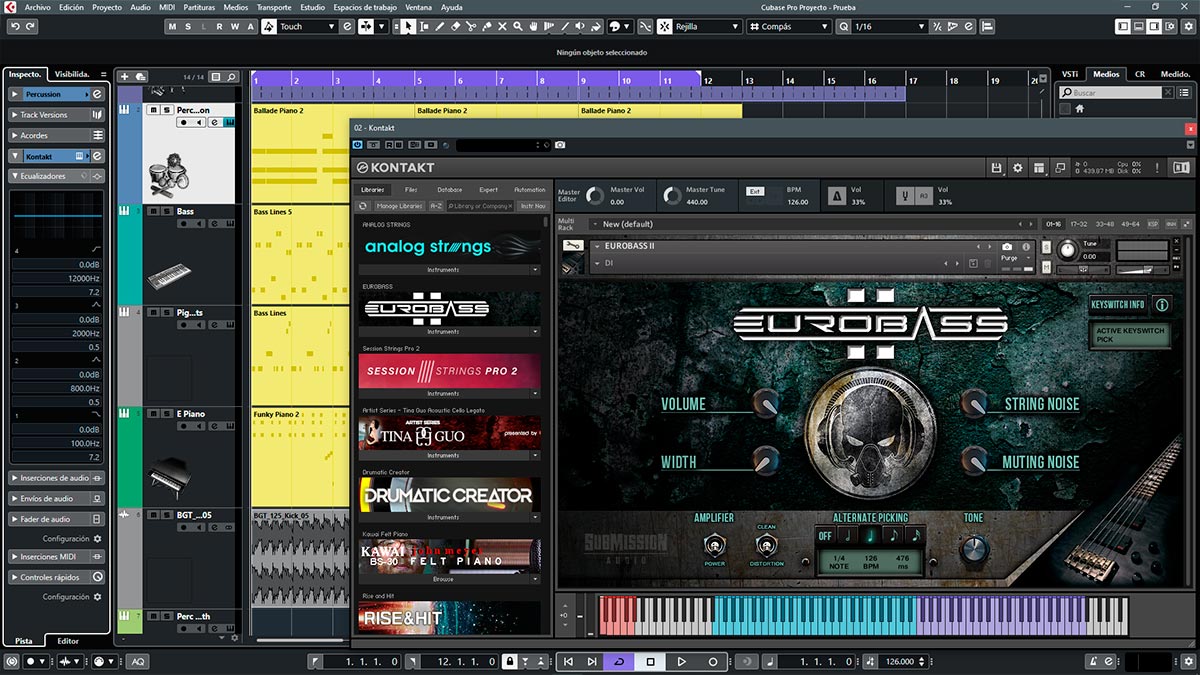Toggle monitor on E Piano track
The width and height of the screenshot is (1200, 675).
tap(200, 427)
